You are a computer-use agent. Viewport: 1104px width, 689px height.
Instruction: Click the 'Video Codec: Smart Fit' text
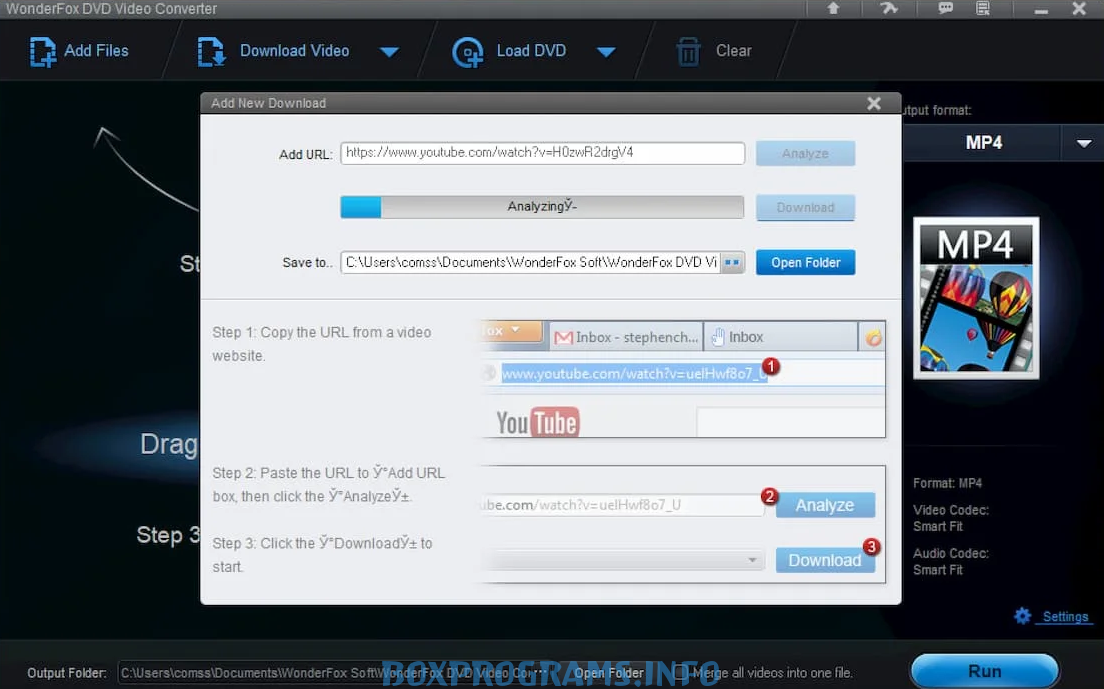(x=951, y=518)
